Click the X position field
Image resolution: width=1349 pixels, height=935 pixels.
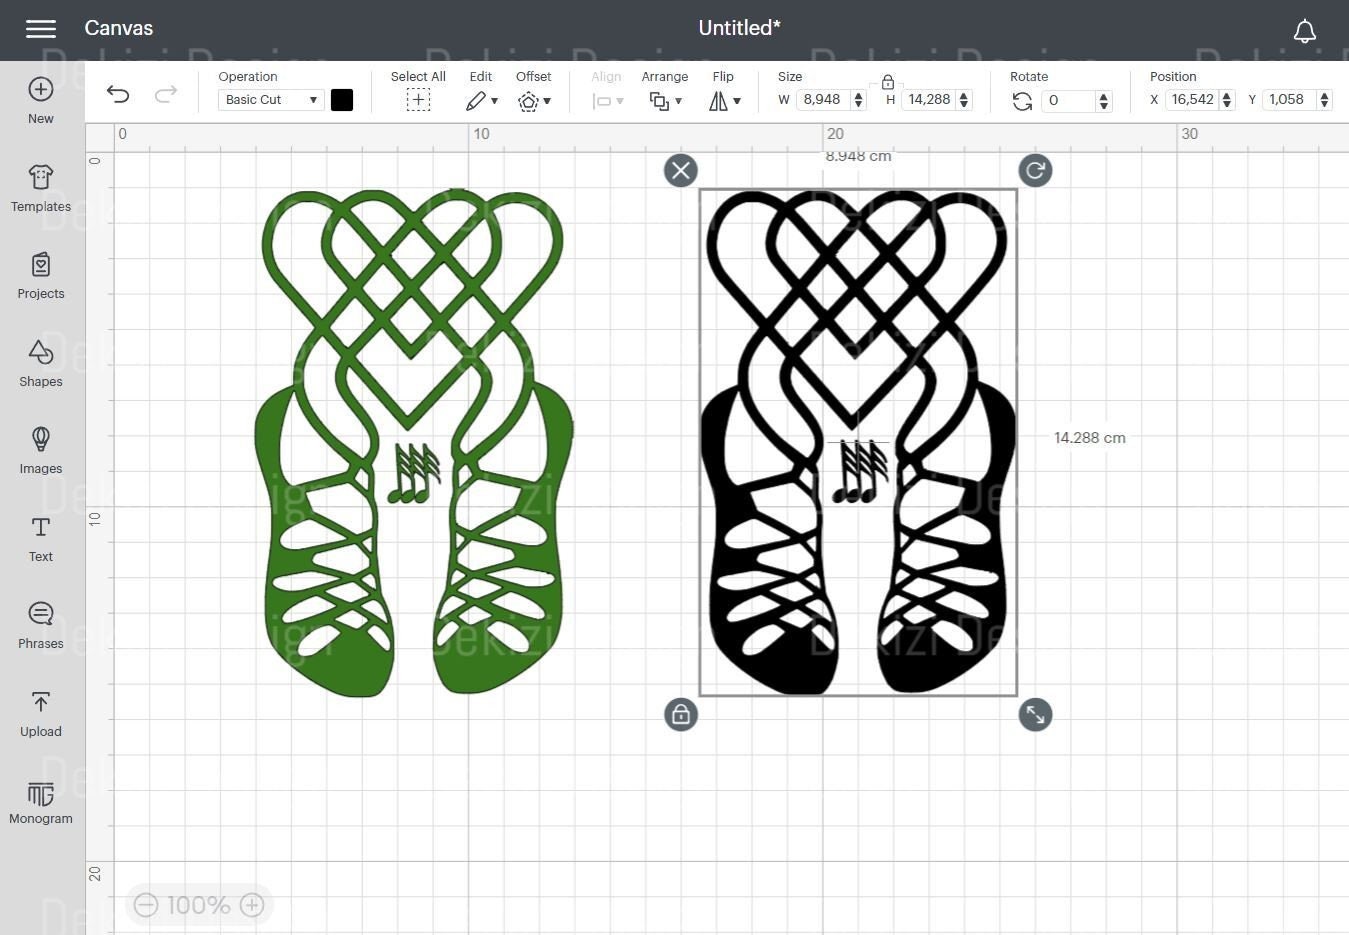[x=1192, y=100]
